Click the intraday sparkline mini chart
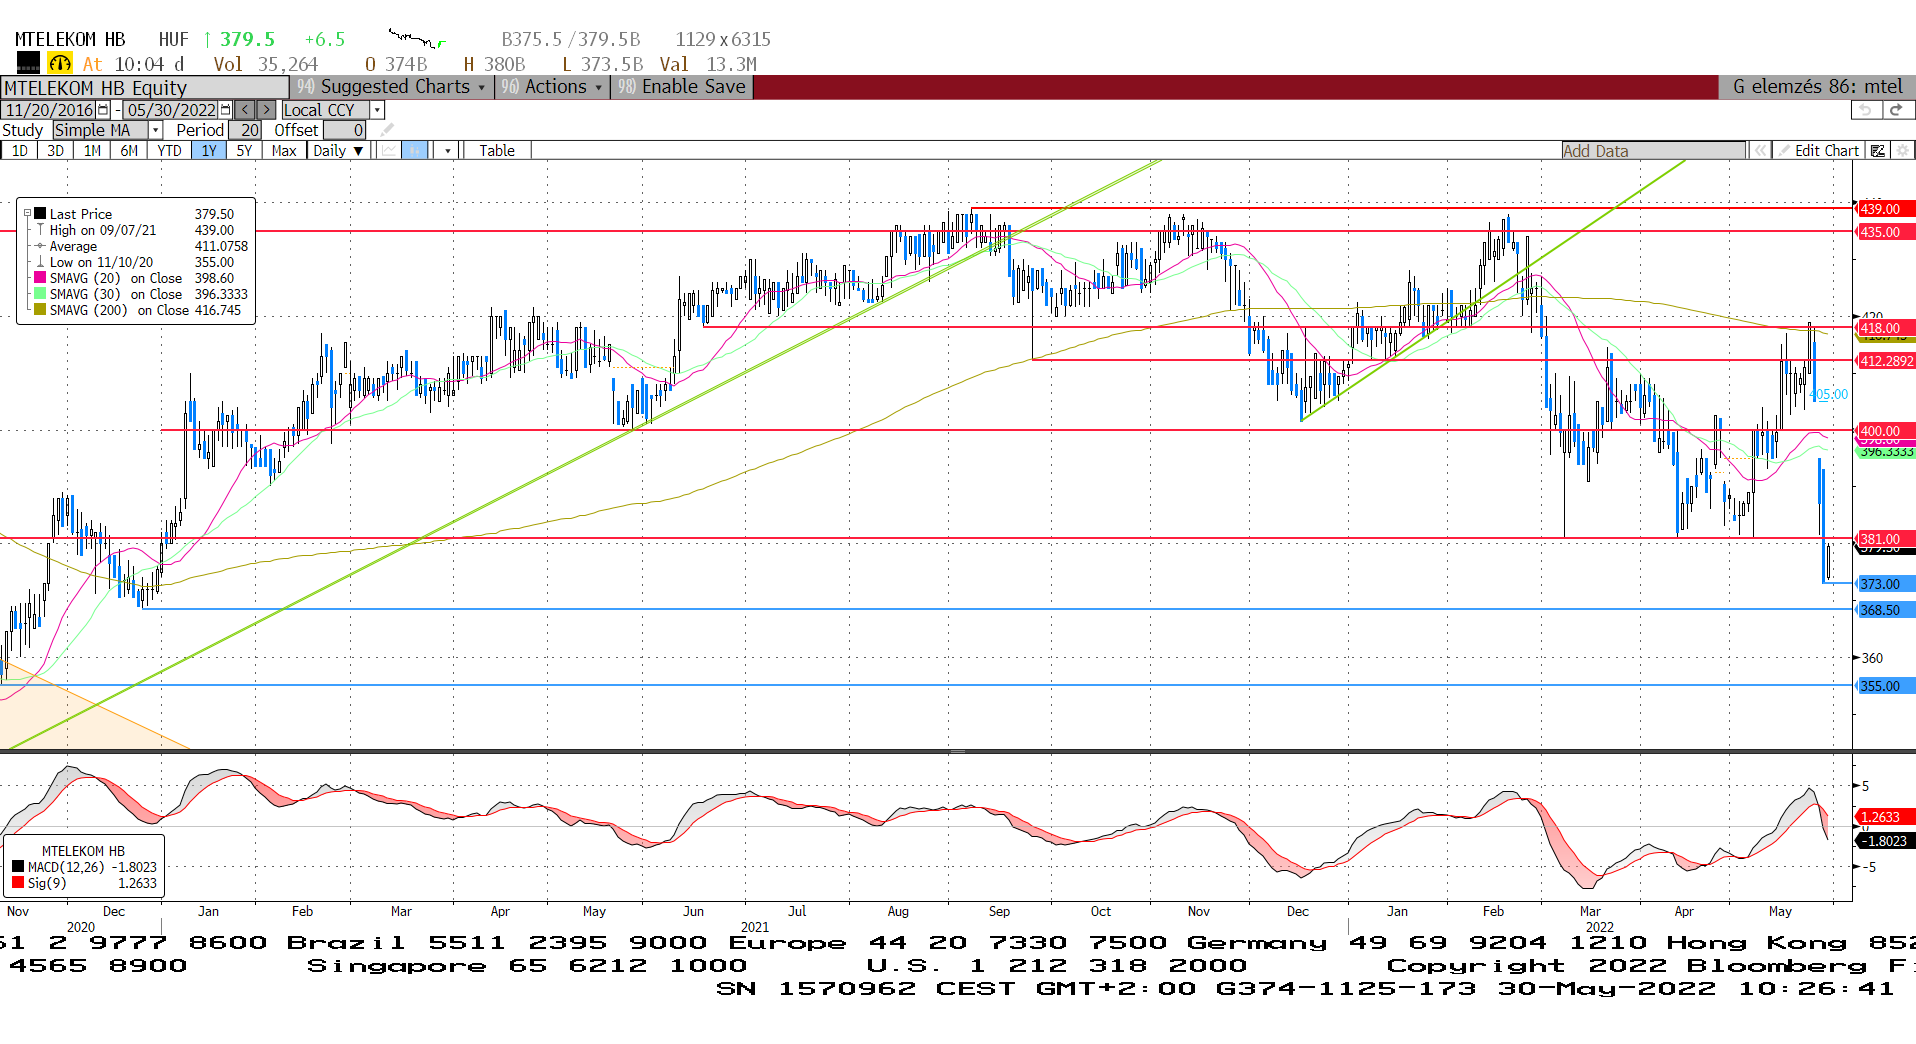Image resolution: width=1916 pixels, height=1044 pixels. click(x=417, y=39)
